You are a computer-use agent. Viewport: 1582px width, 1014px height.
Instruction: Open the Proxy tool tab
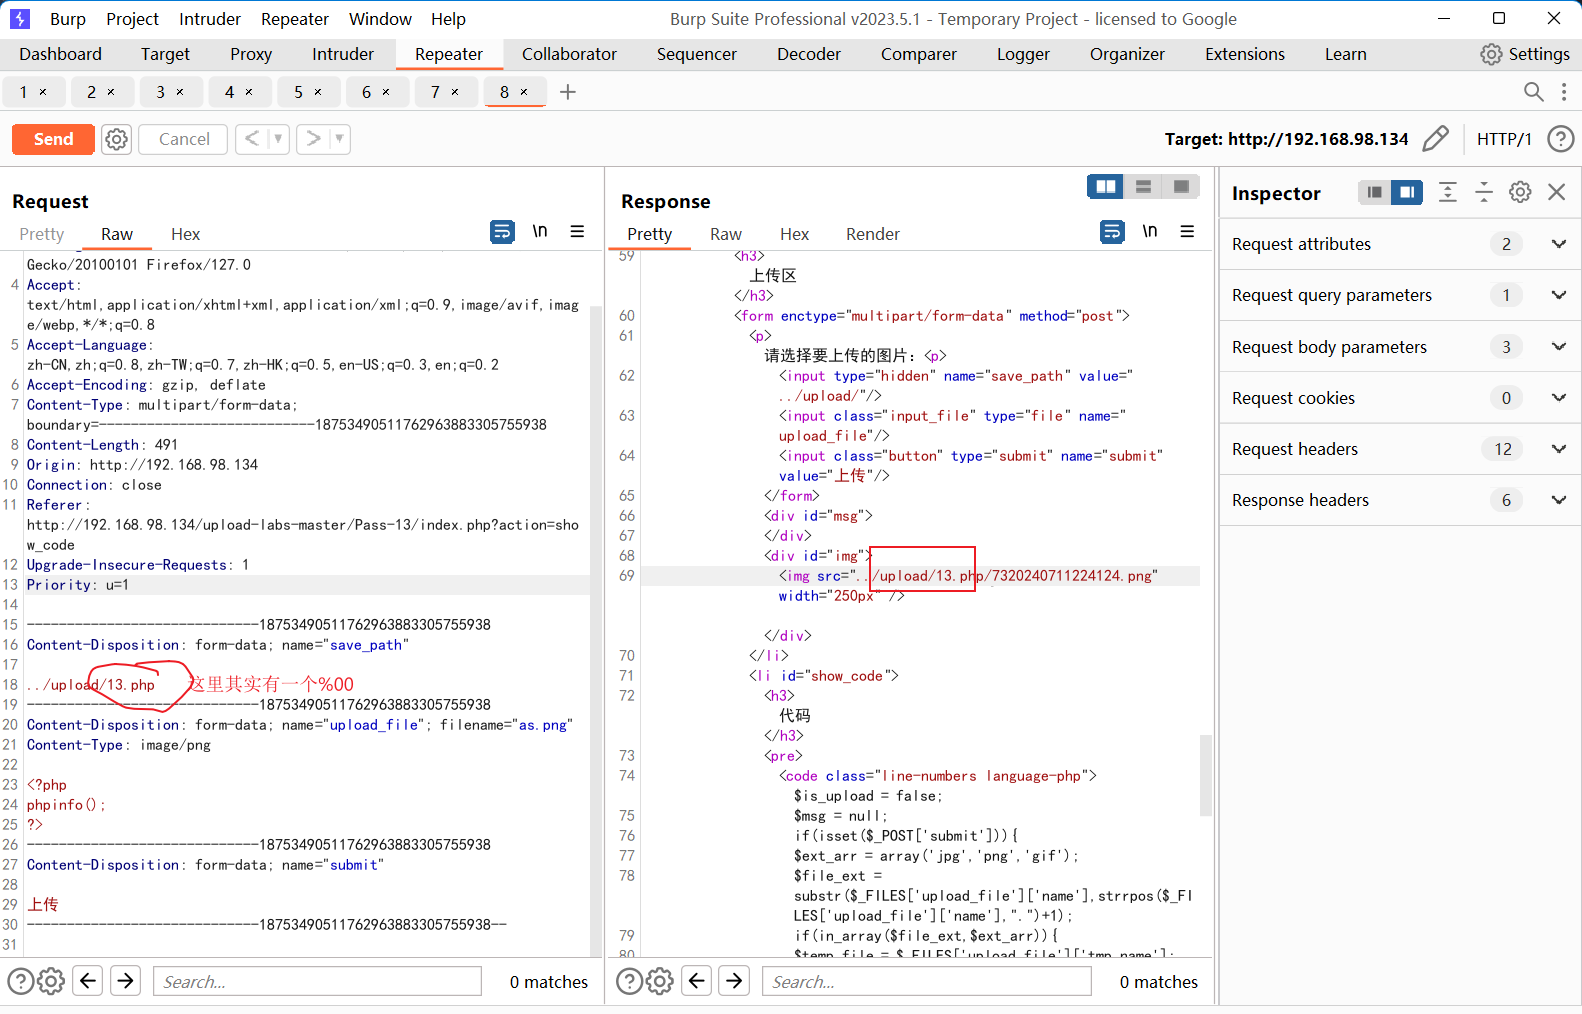click(251, 54)
